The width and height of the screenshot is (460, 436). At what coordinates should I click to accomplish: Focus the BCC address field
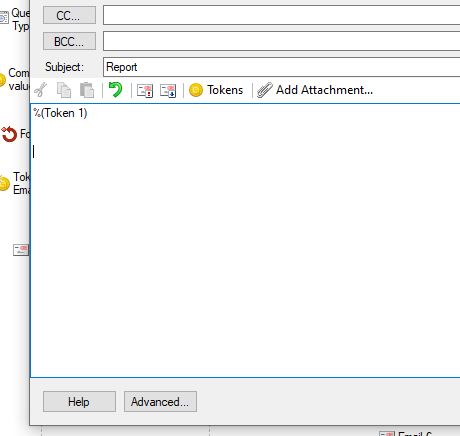[x=282, y=41]
